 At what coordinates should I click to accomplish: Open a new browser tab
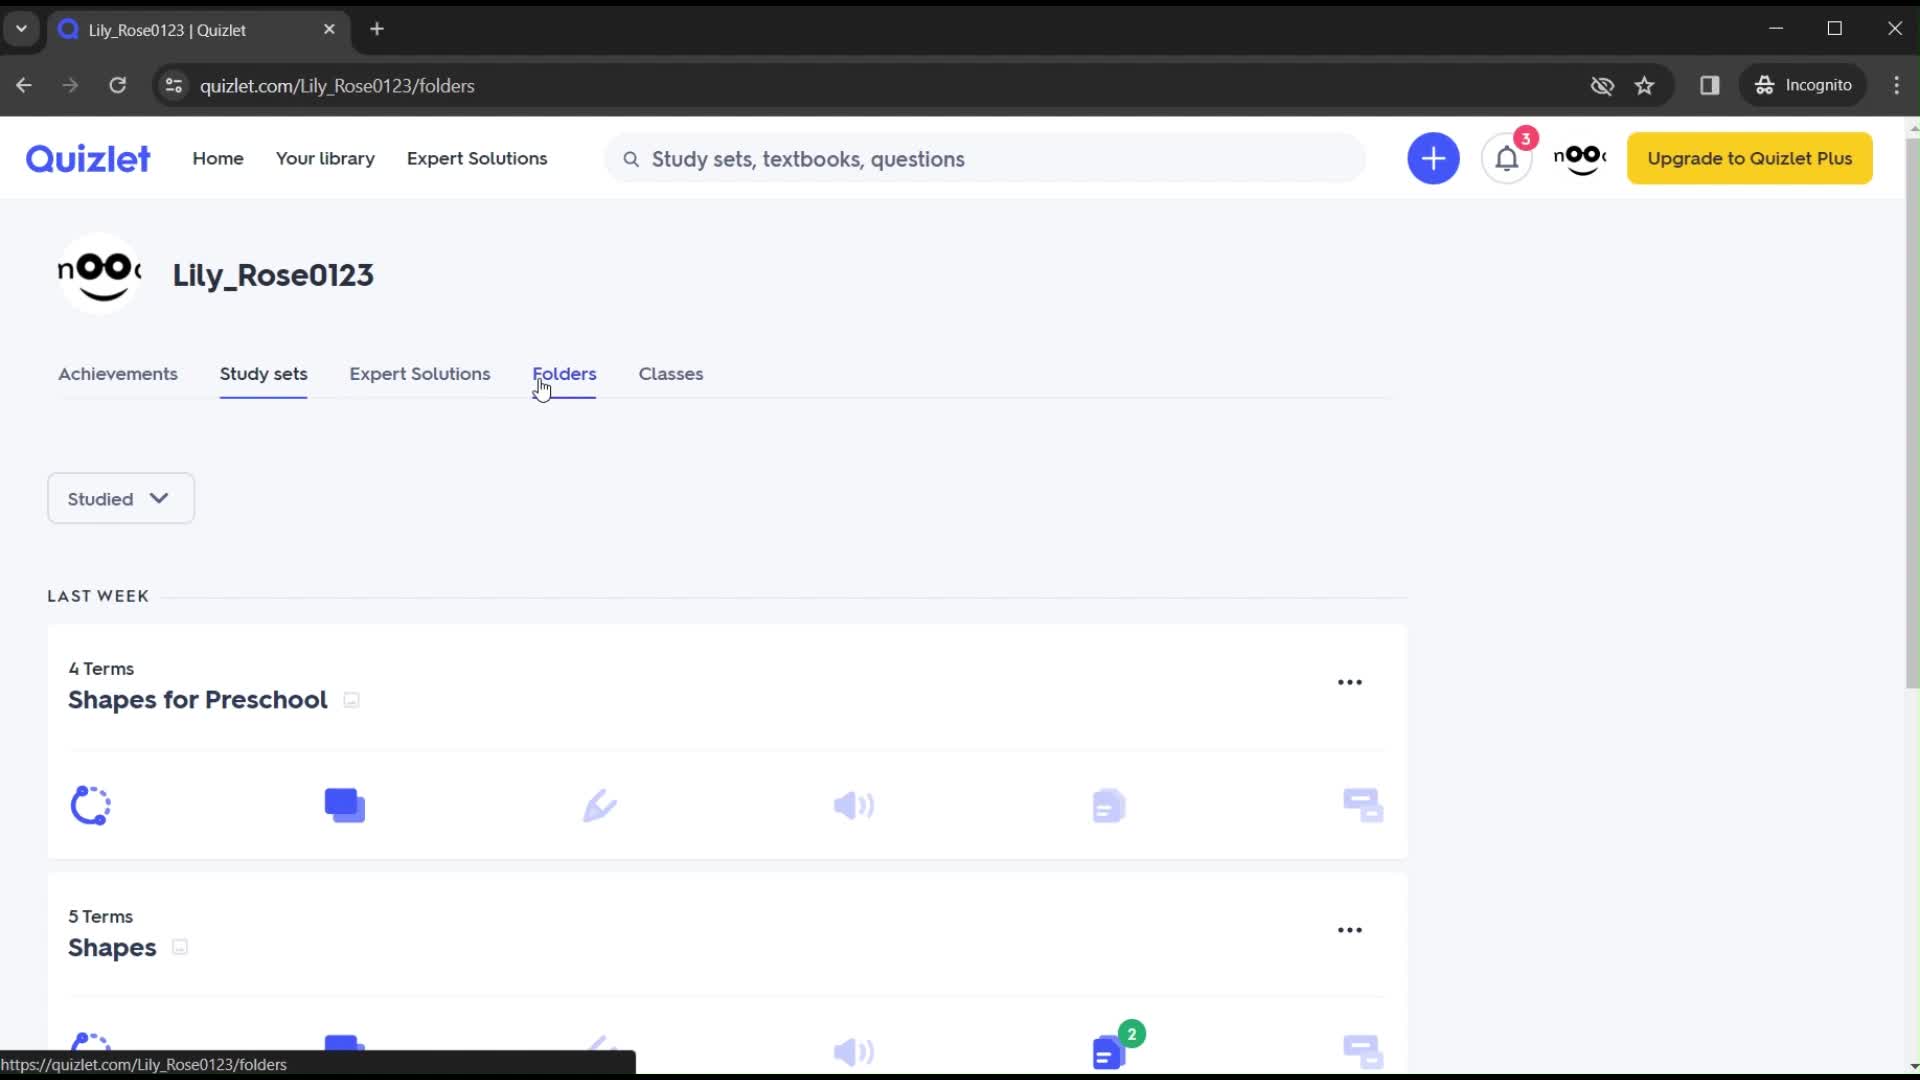point(377,29)
